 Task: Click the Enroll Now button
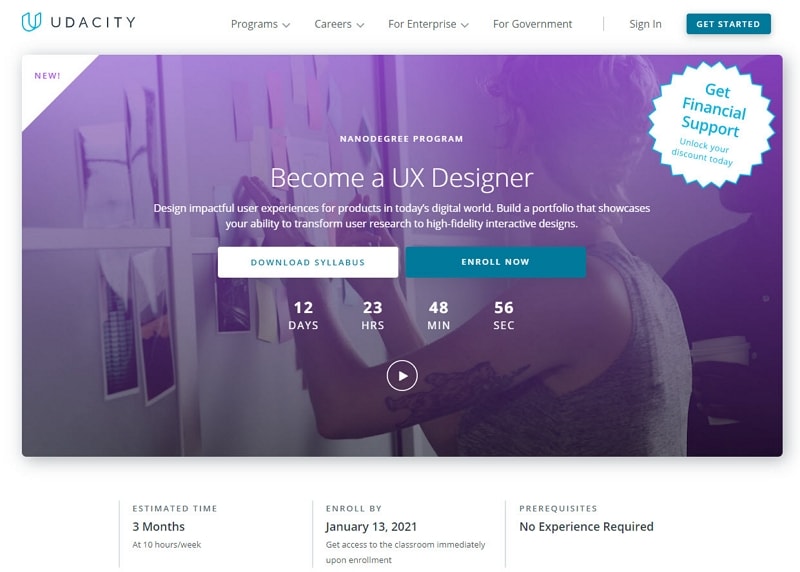coord(495,262)
